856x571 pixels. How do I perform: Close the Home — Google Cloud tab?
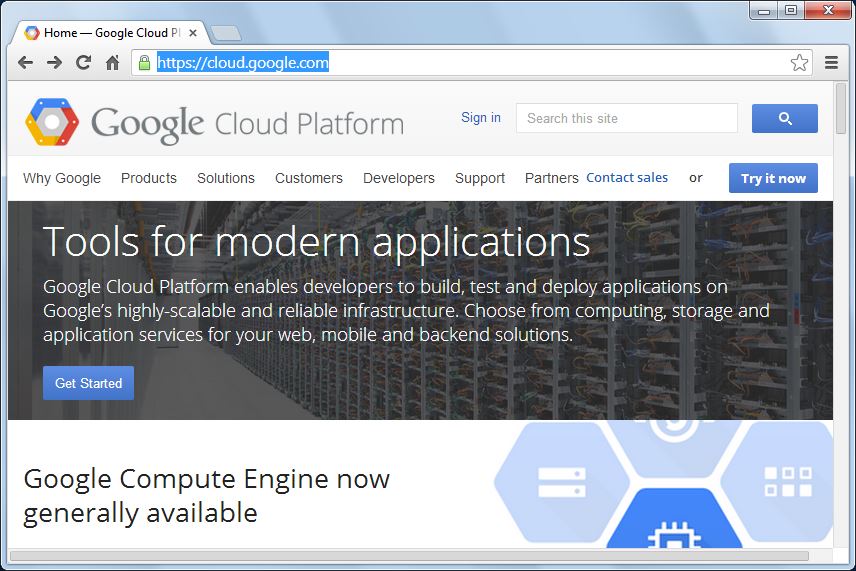pos(193,33)
